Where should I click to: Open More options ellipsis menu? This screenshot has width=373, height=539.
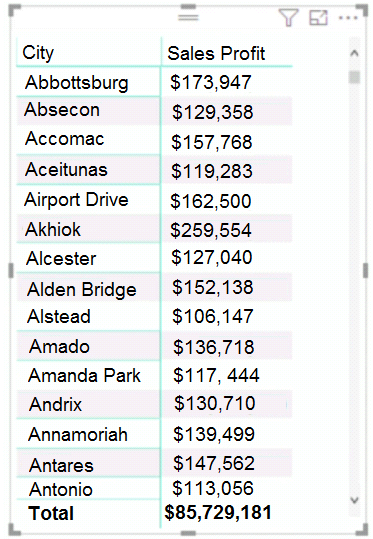(x=348, y=18)
